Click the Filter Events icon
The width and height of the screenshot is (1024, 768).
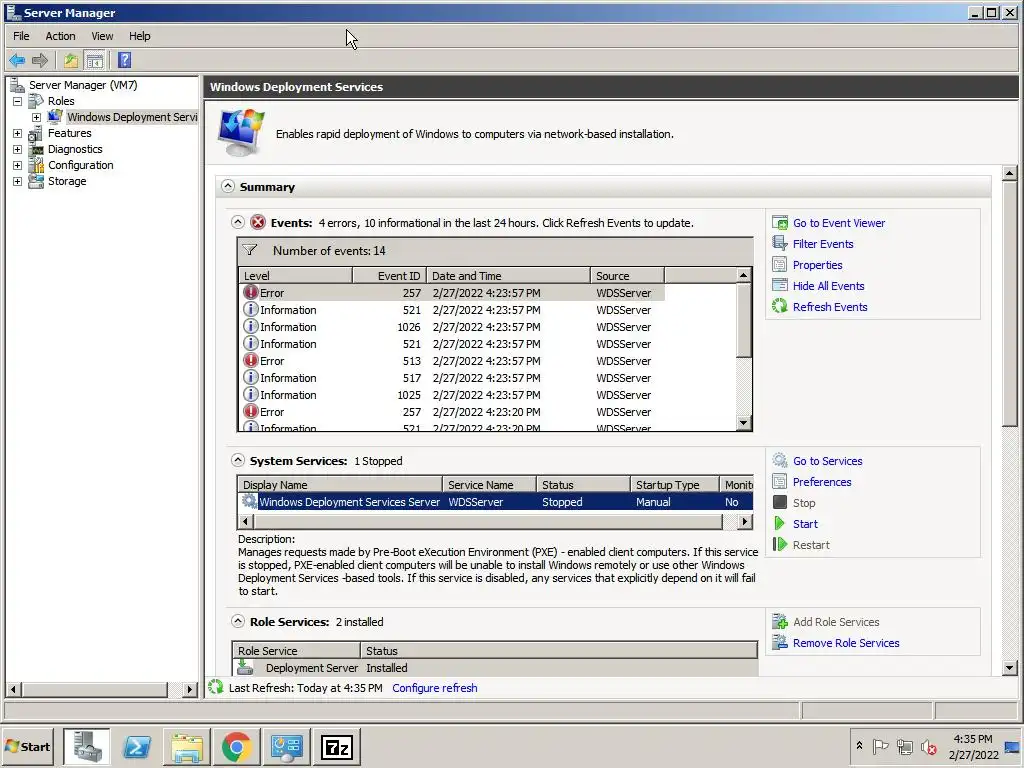click(780, 244)
